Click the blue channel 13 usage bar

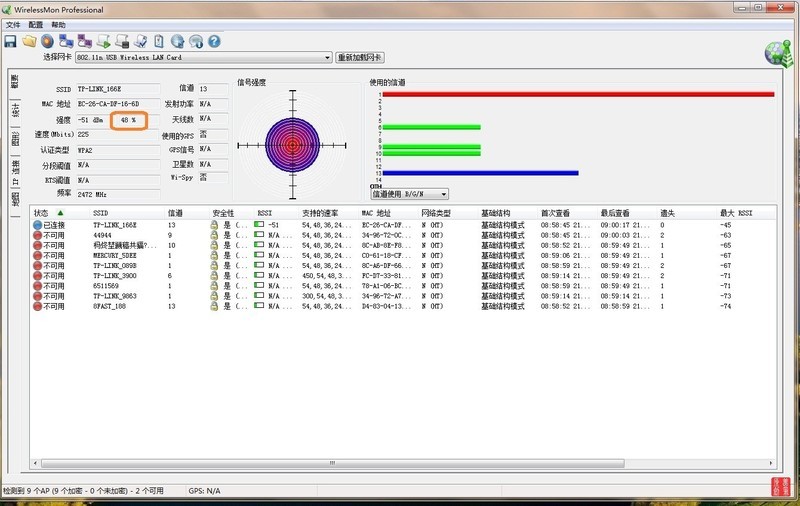480,173
